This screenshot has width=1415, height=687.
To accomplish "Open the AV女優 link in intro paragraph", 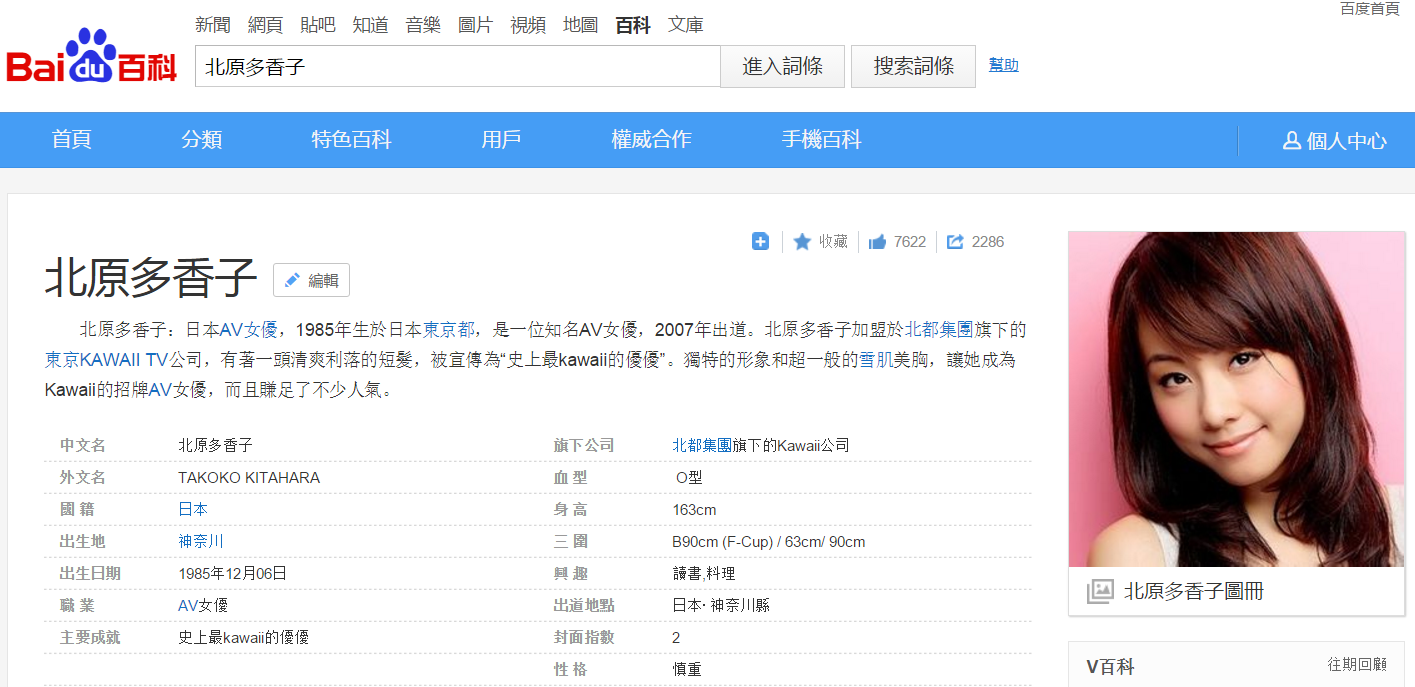I will pos(248,329).
